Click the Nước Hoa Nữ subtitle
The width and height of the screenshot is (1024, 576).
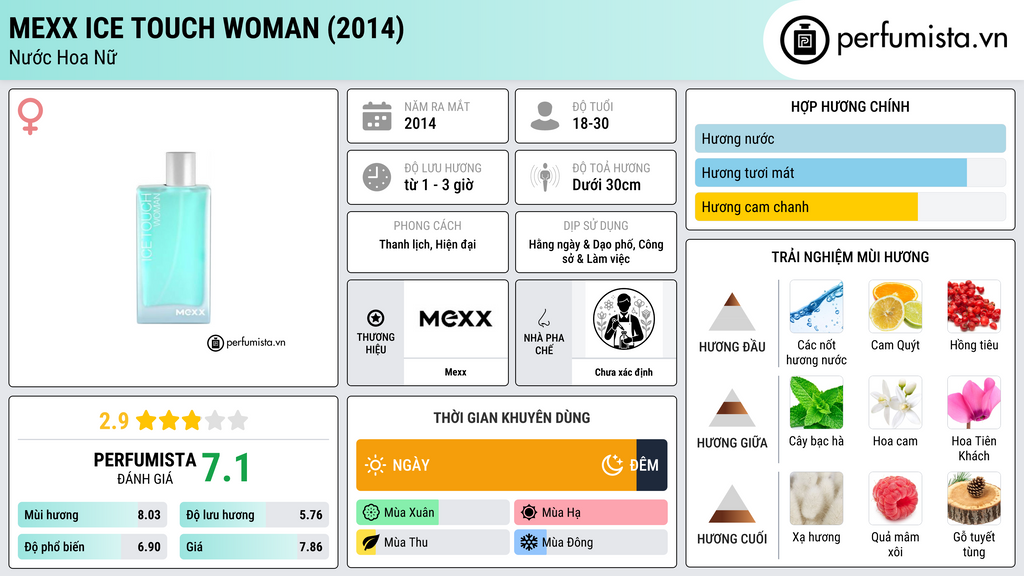63,57
